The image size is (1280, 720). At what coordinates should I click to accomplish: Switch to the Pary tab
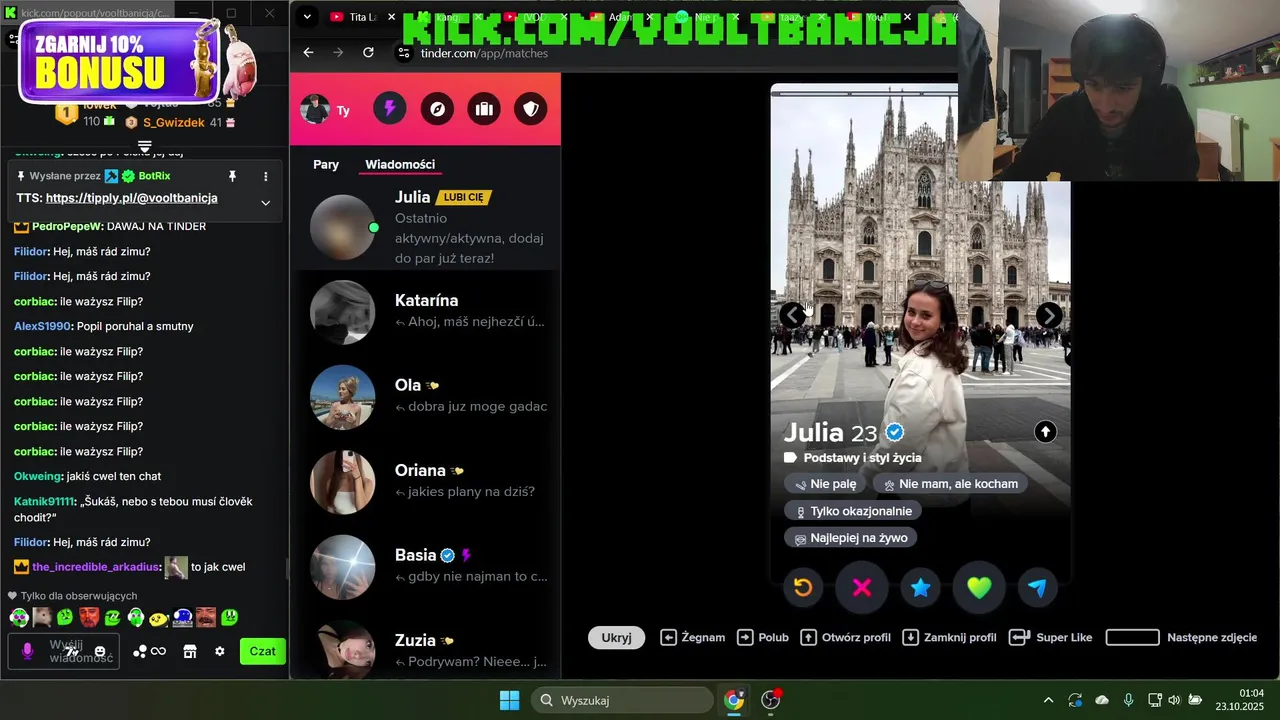326,164
